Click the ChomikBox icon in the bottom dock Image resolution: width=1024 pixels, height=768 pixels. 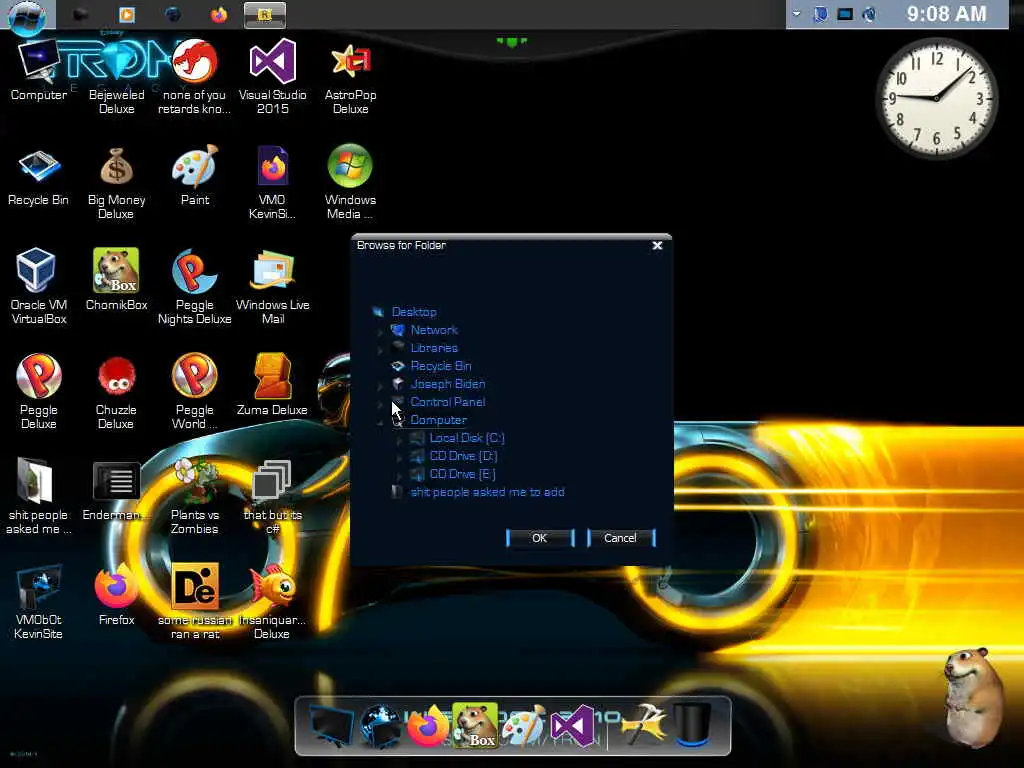click(475, 725)
